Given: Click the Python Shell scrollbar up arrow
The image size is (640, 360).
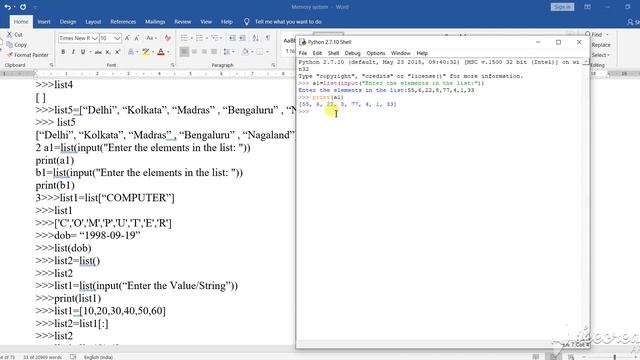Looking at the screenshot, I should tap(586, 62).
